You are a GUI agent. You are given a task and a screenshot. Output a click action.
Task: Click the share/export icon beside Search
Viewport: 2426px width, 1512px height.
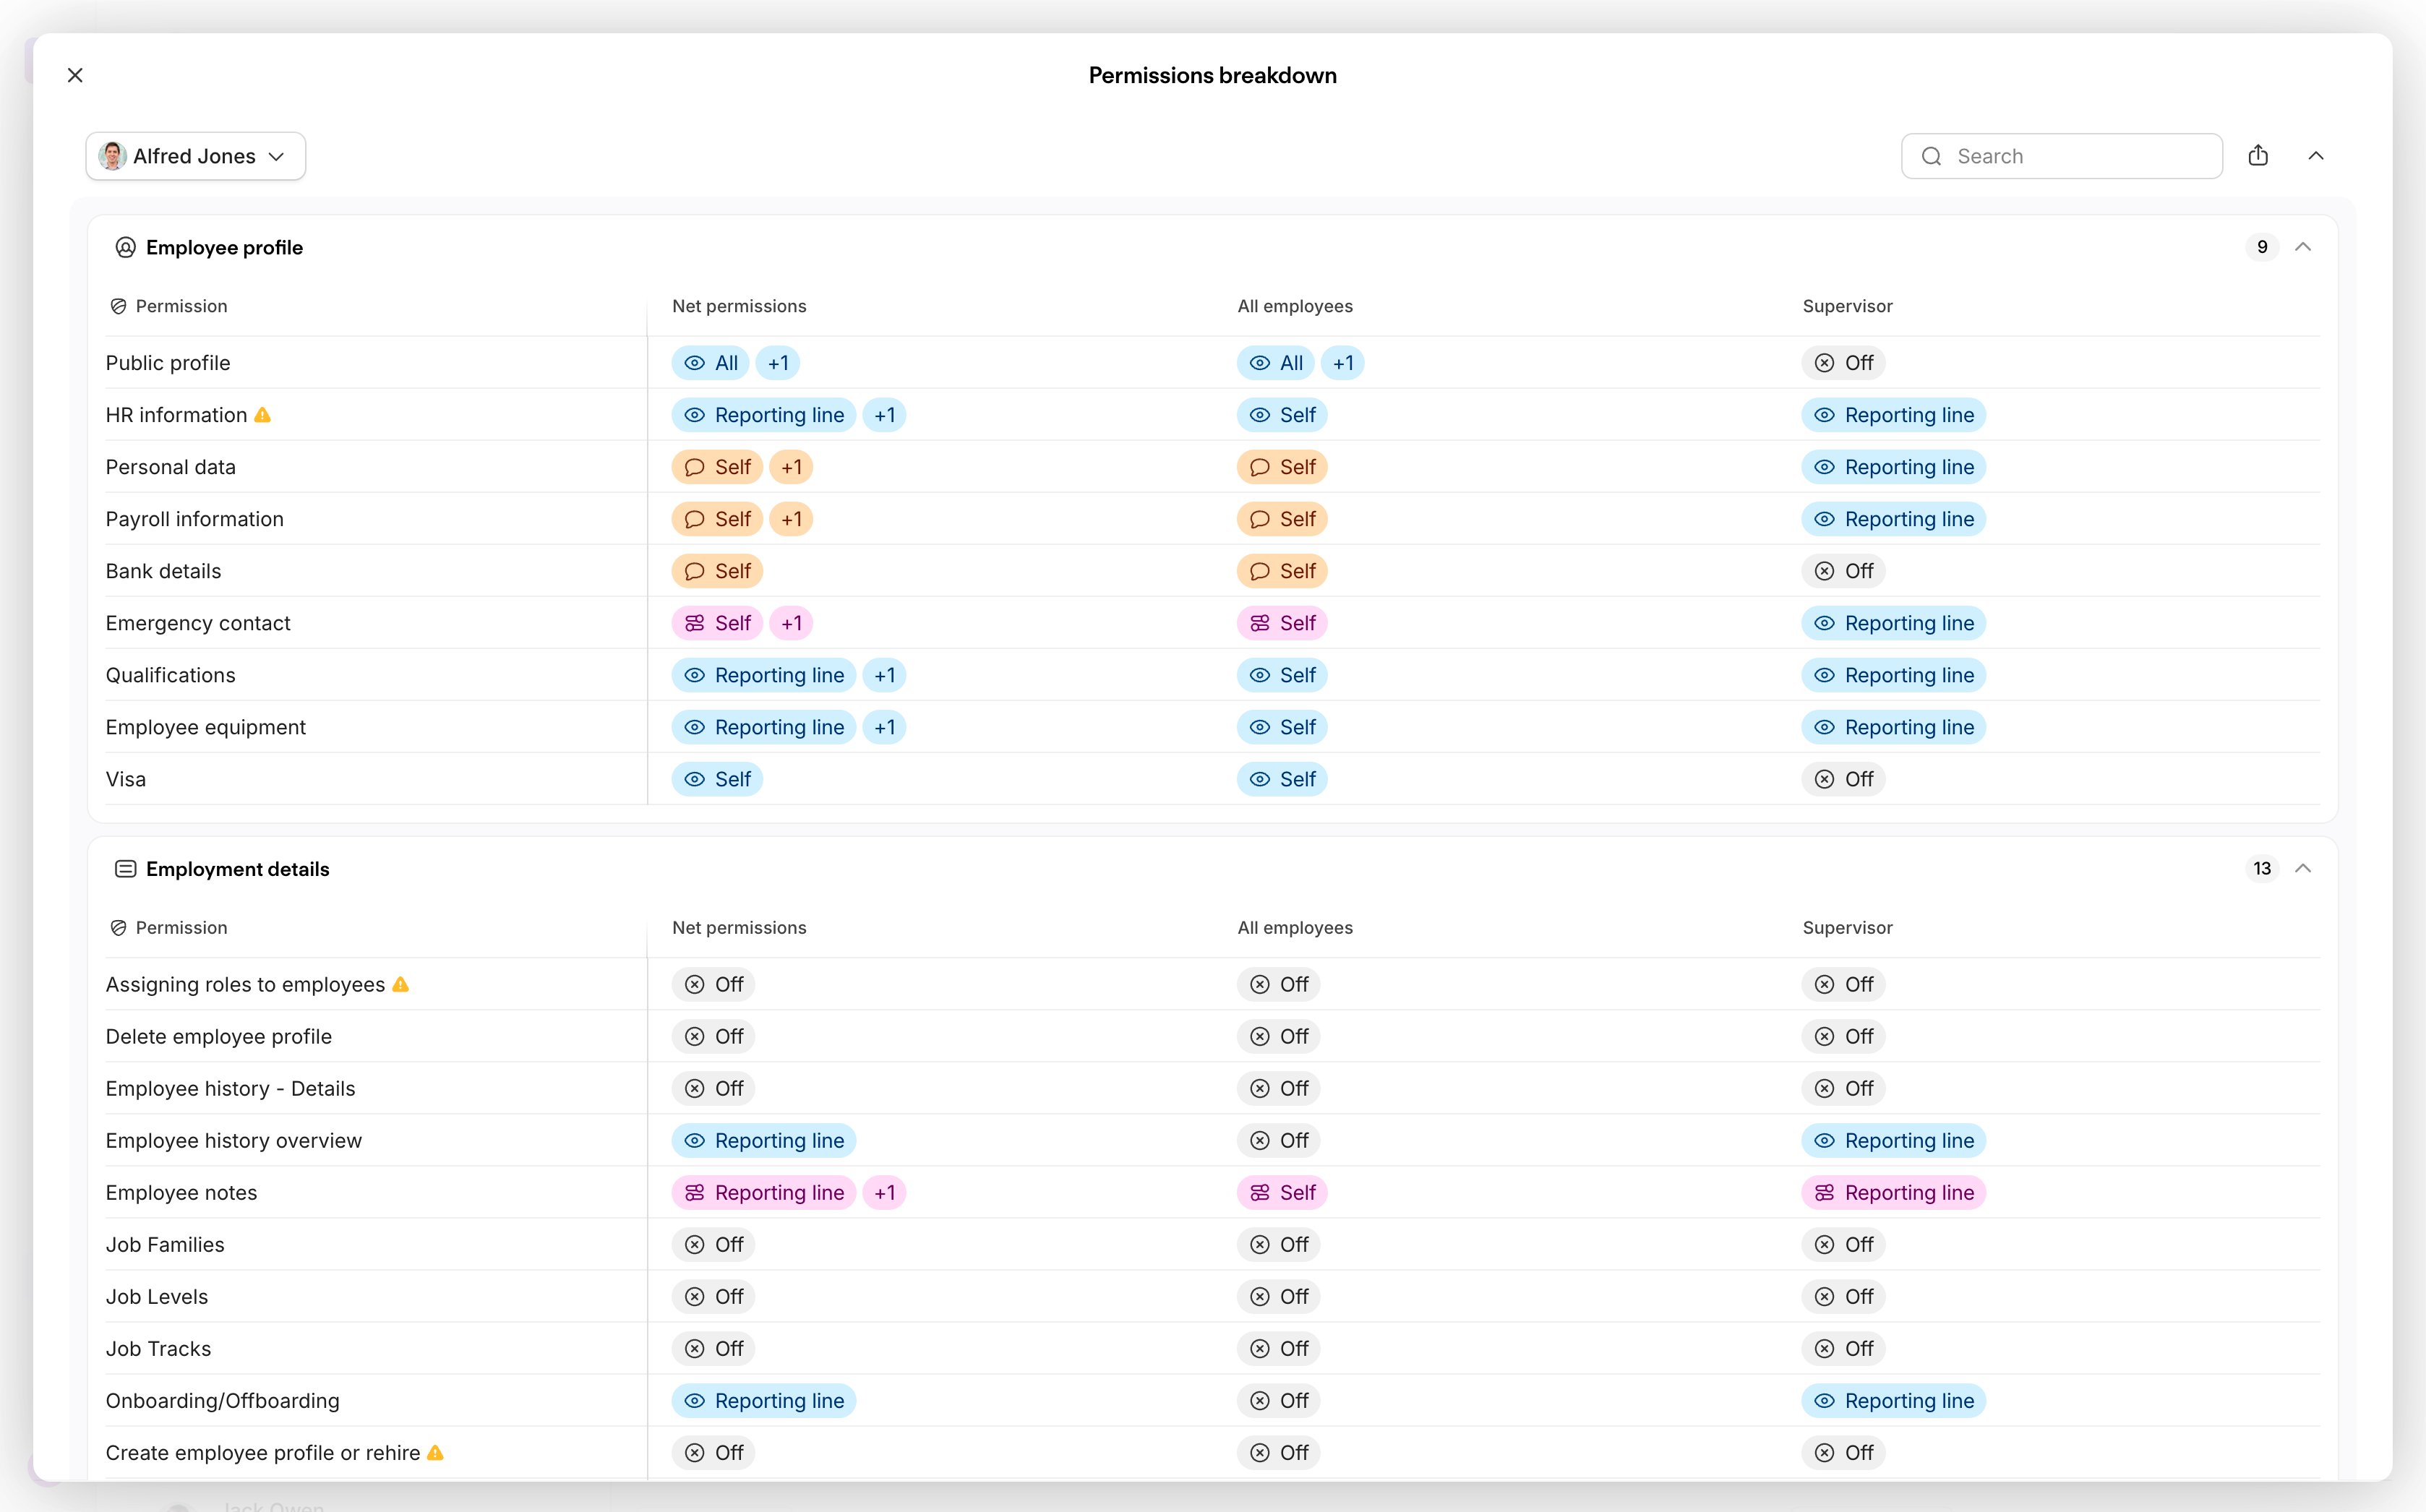(x=2258, y=156)
